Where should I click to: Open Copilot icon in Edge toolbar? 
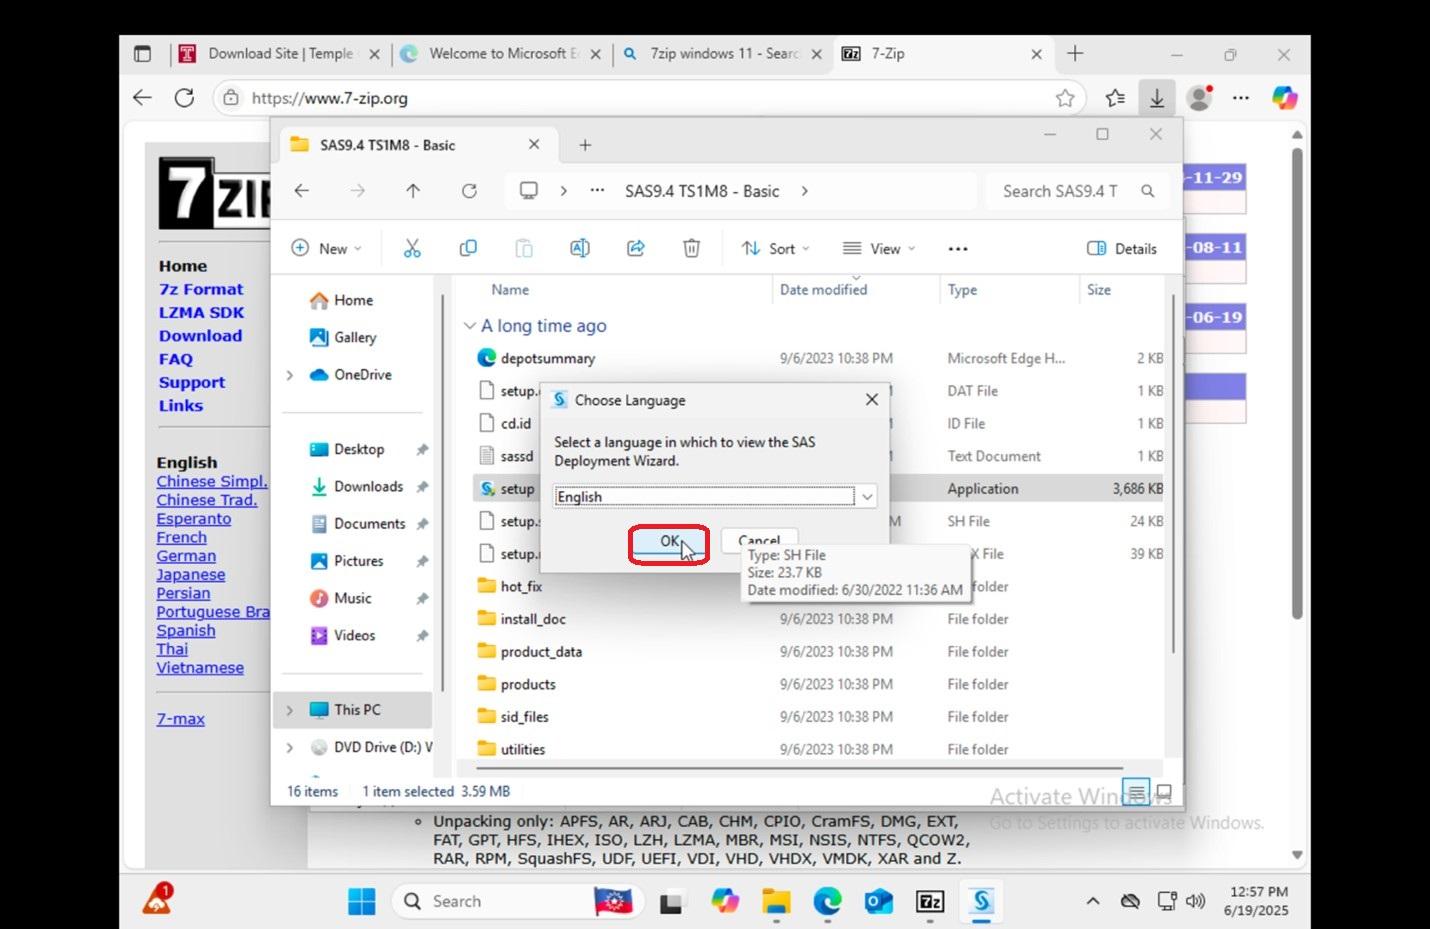[1284, 98]
